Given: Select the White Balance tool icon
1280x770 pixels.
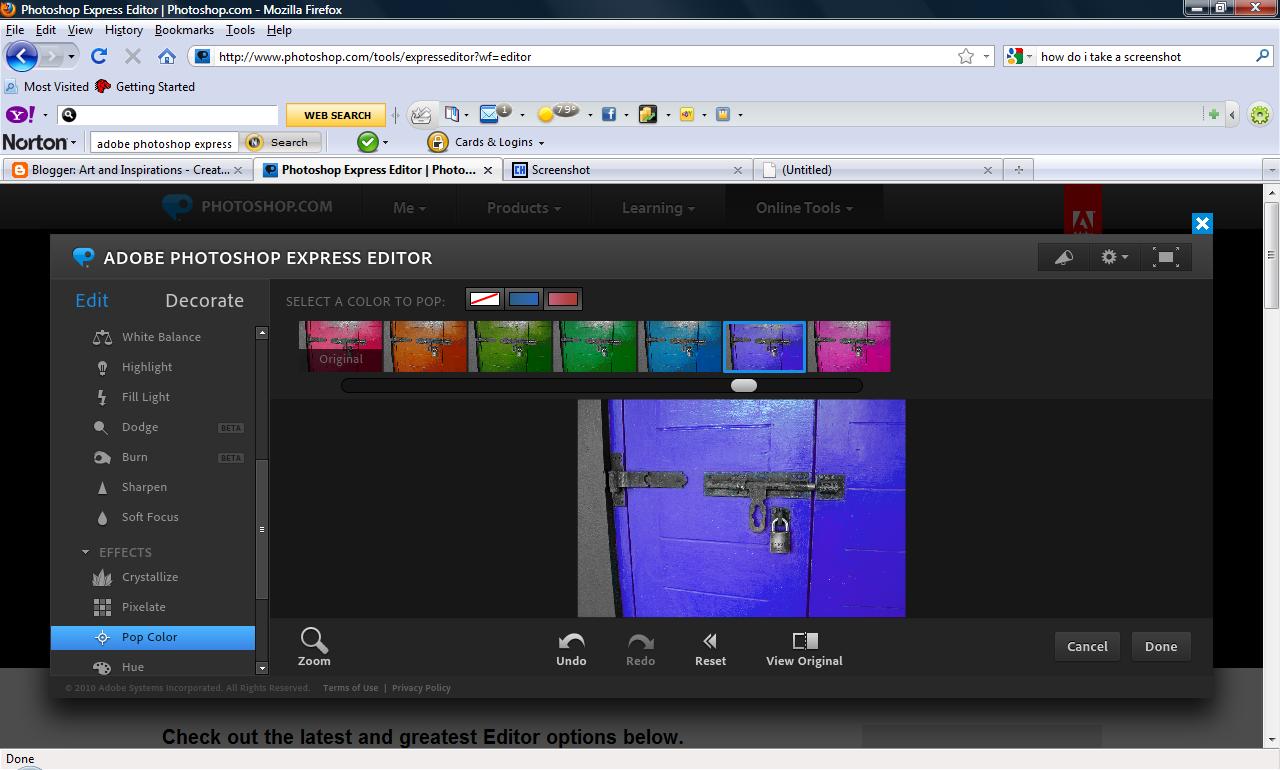Looking at the screenshot, I should (102, 337).
